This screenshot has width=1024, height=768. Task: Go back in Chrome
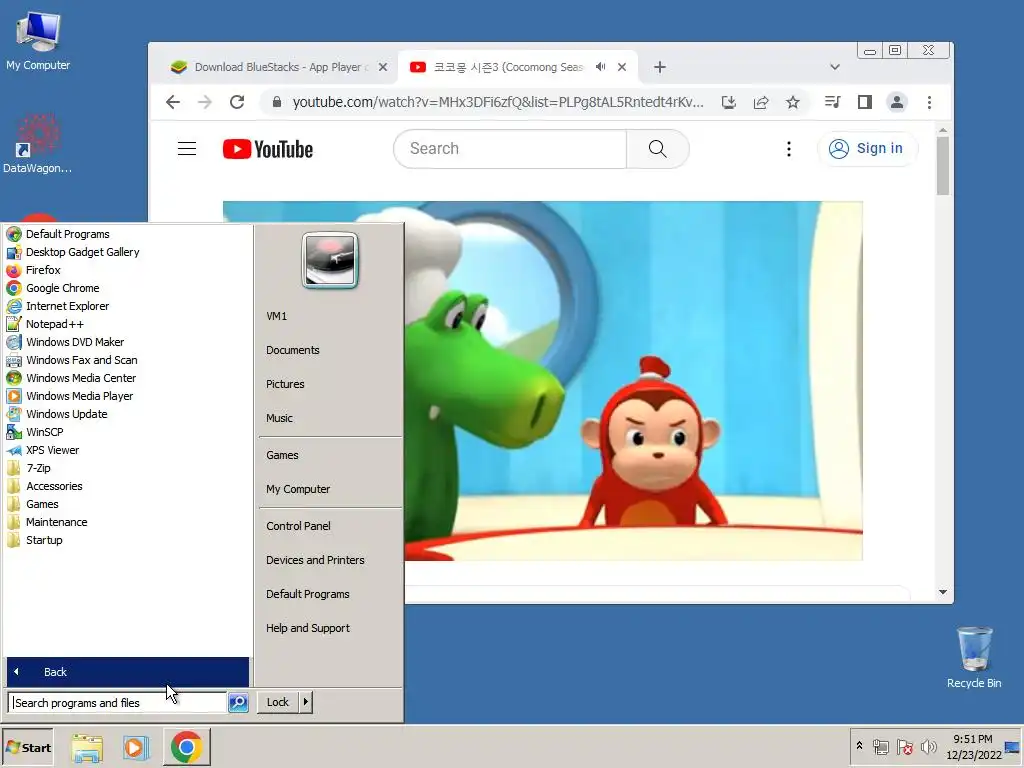pos(172,102)
